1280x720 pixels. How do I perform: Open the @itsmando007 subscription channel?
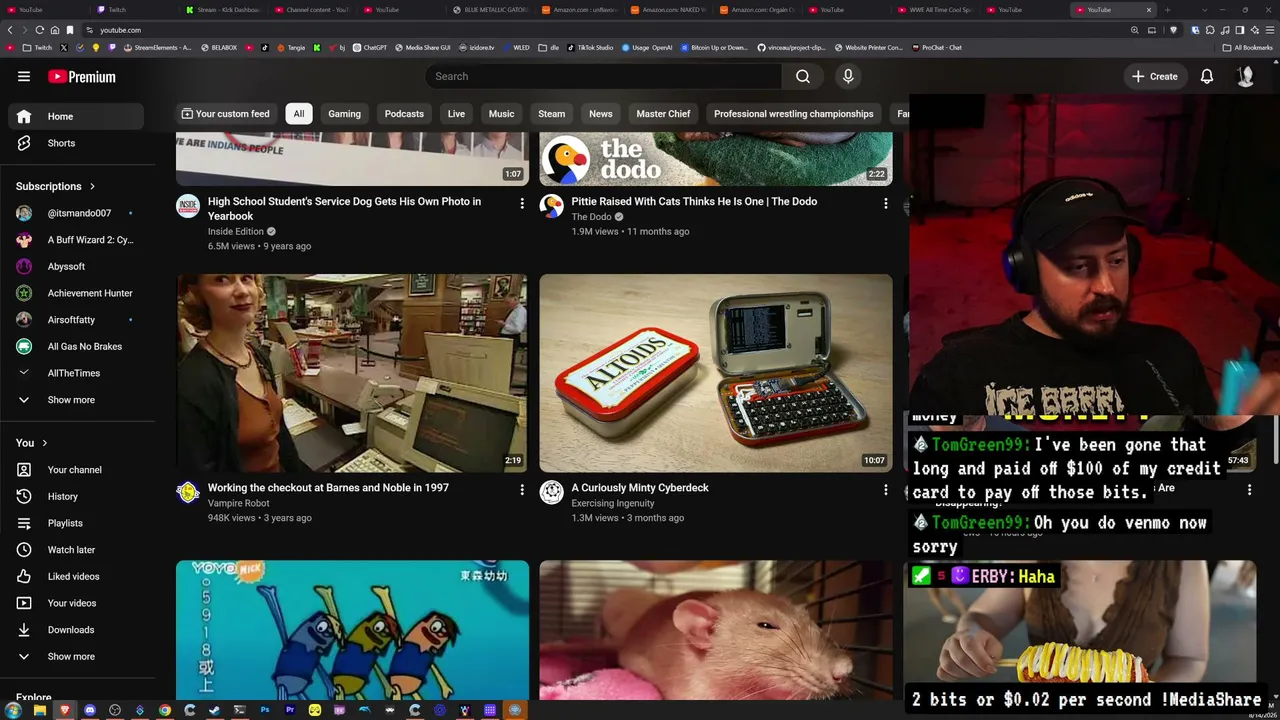[76, 213]
